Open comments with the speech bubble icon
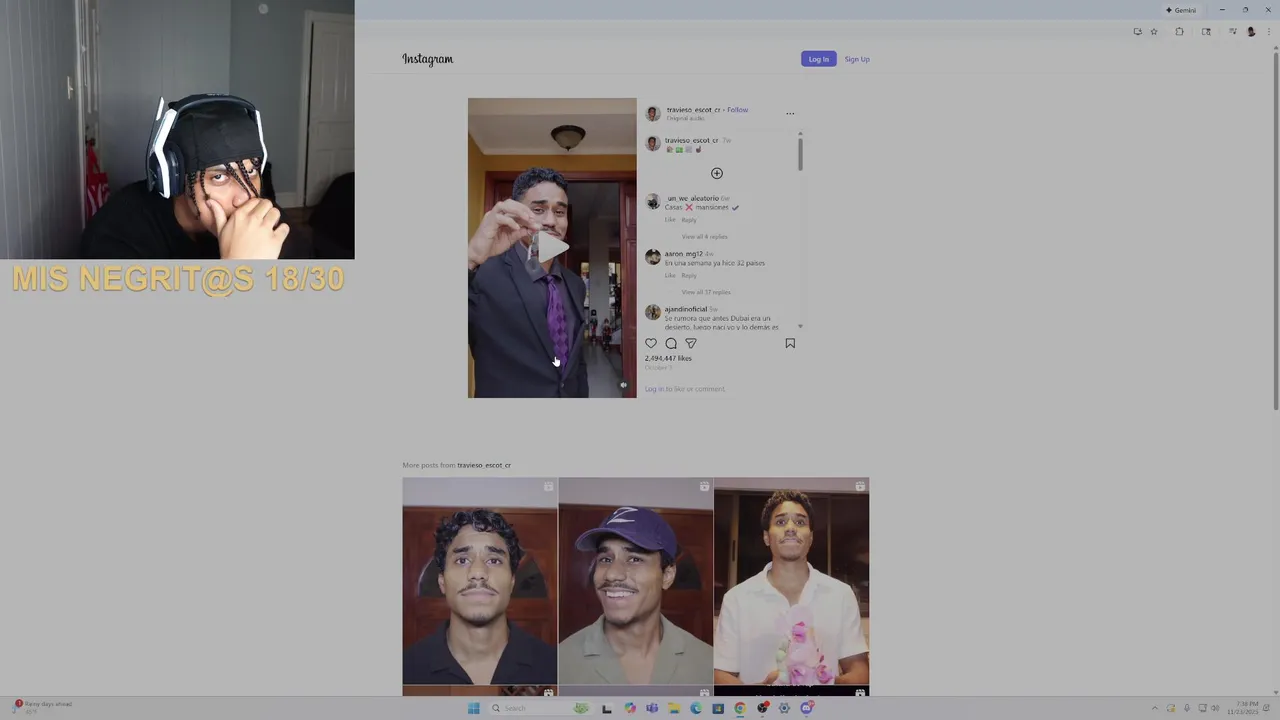Viewport: 1280px width, 720px height. point(671,343)
